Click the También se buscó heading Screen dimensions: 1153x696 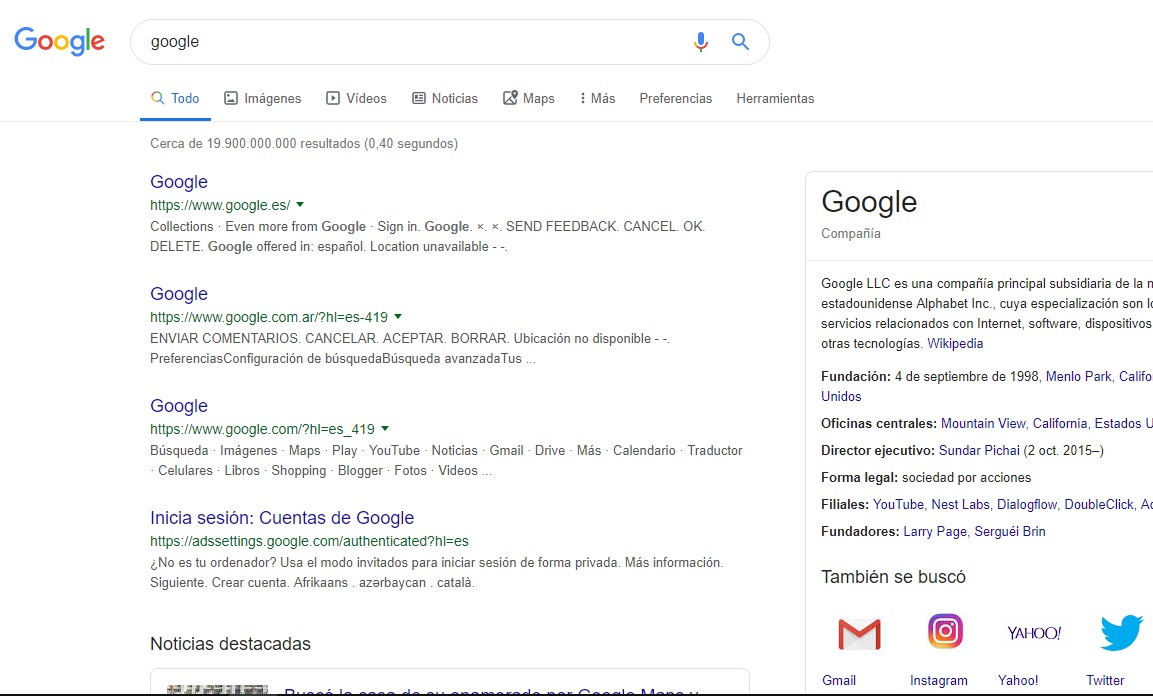(x=893, y=577)
